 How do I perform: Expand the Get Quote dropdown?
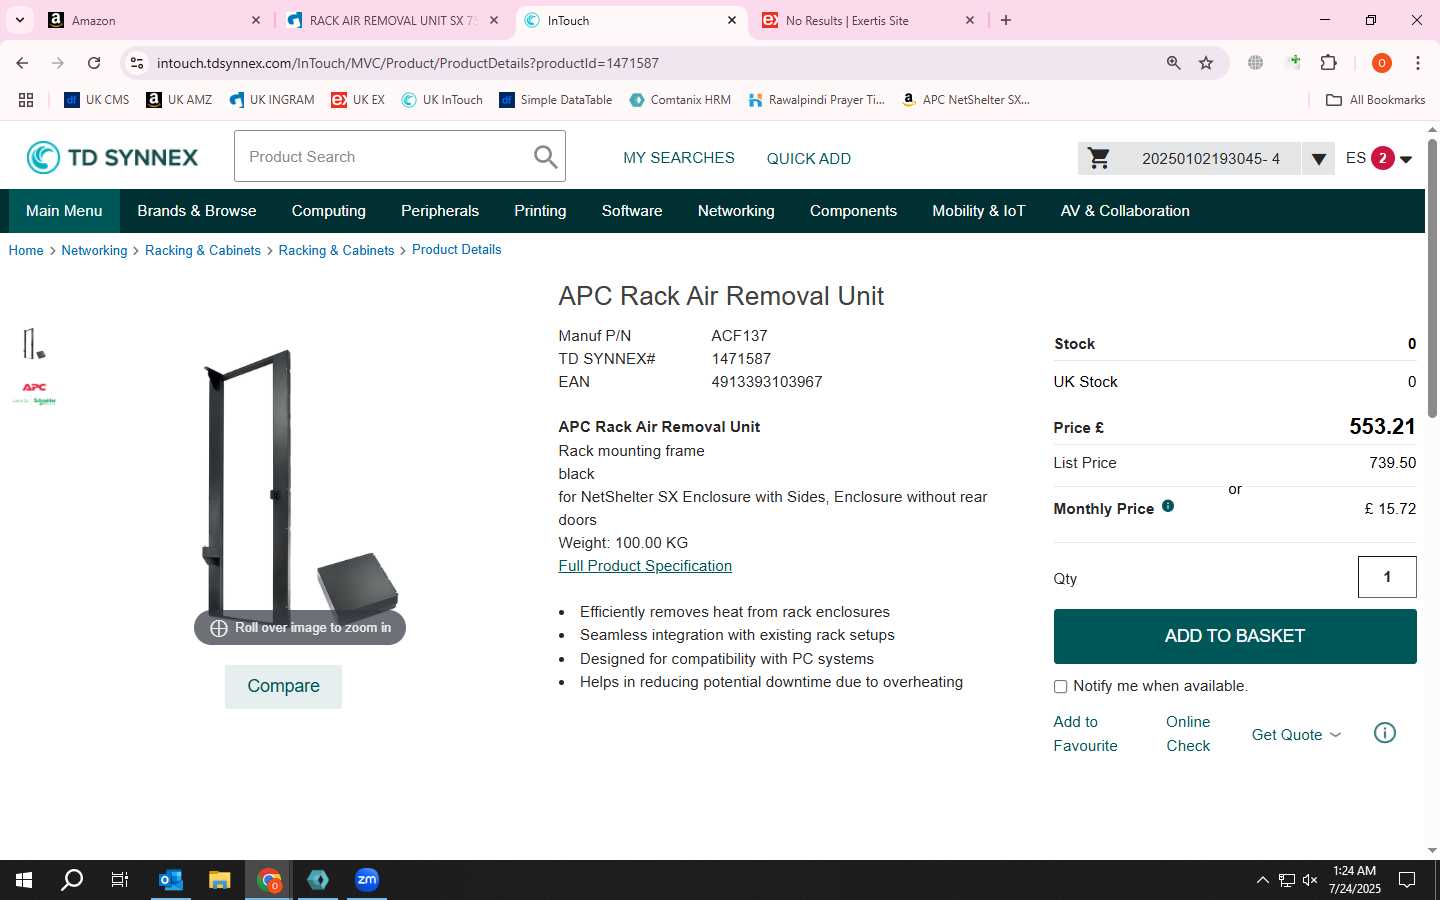click(x=1296, y=734)
